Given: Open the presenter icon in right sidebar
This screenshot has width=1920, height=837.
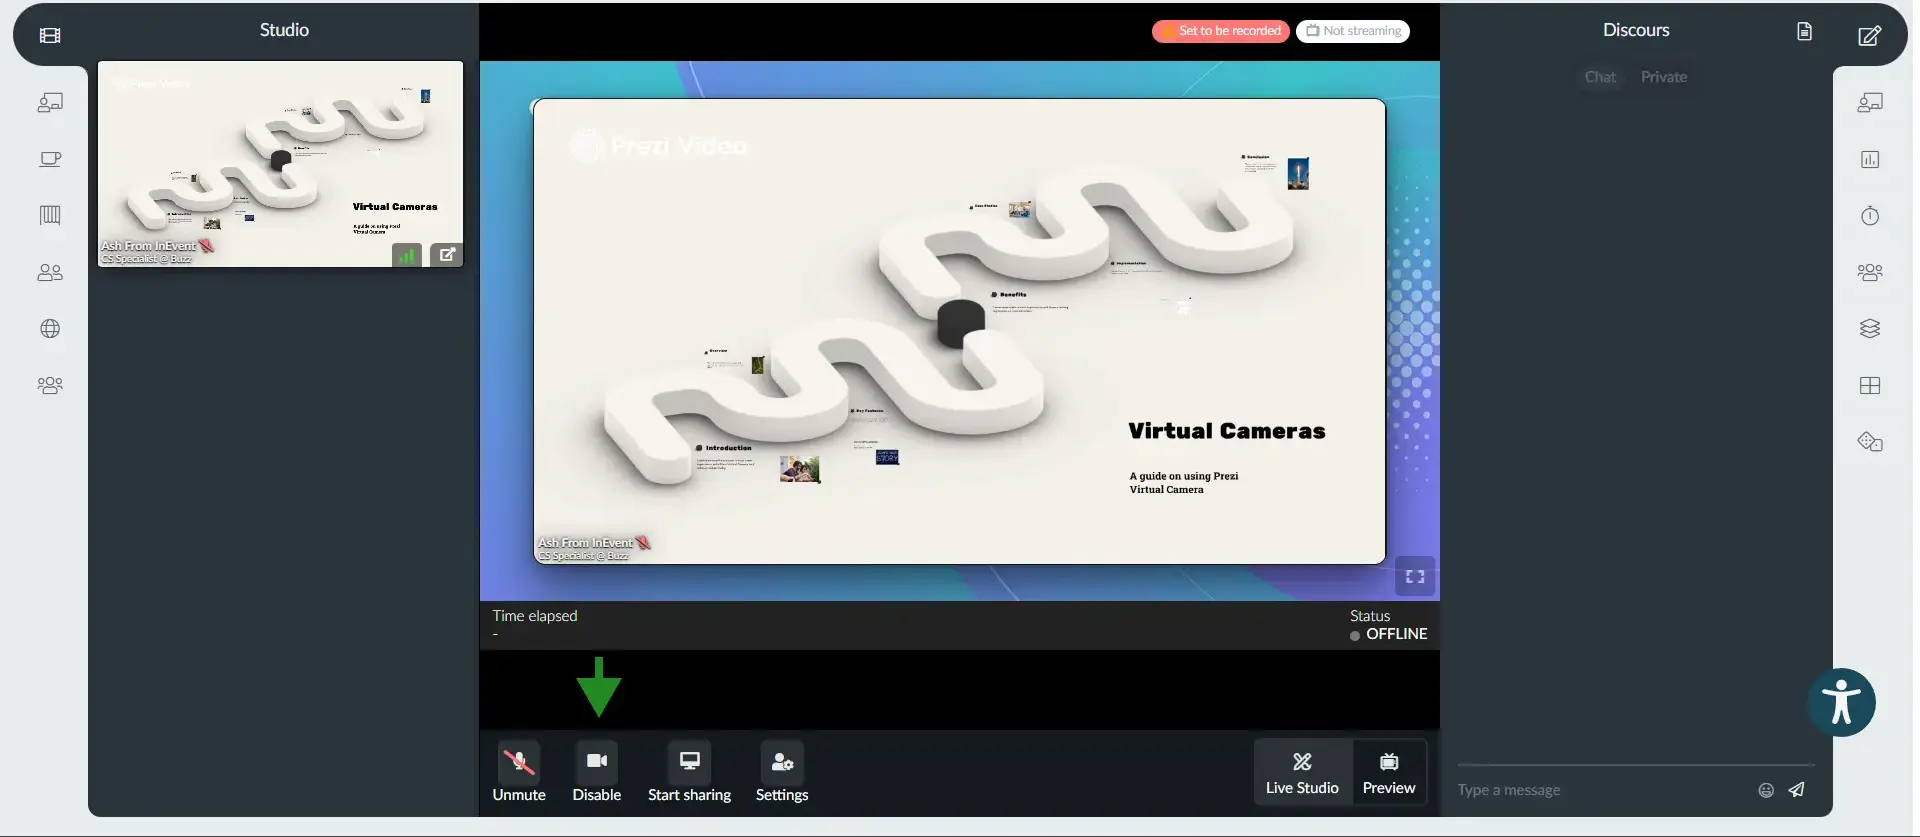Looking at the screenshot, I should [1870, 103].
